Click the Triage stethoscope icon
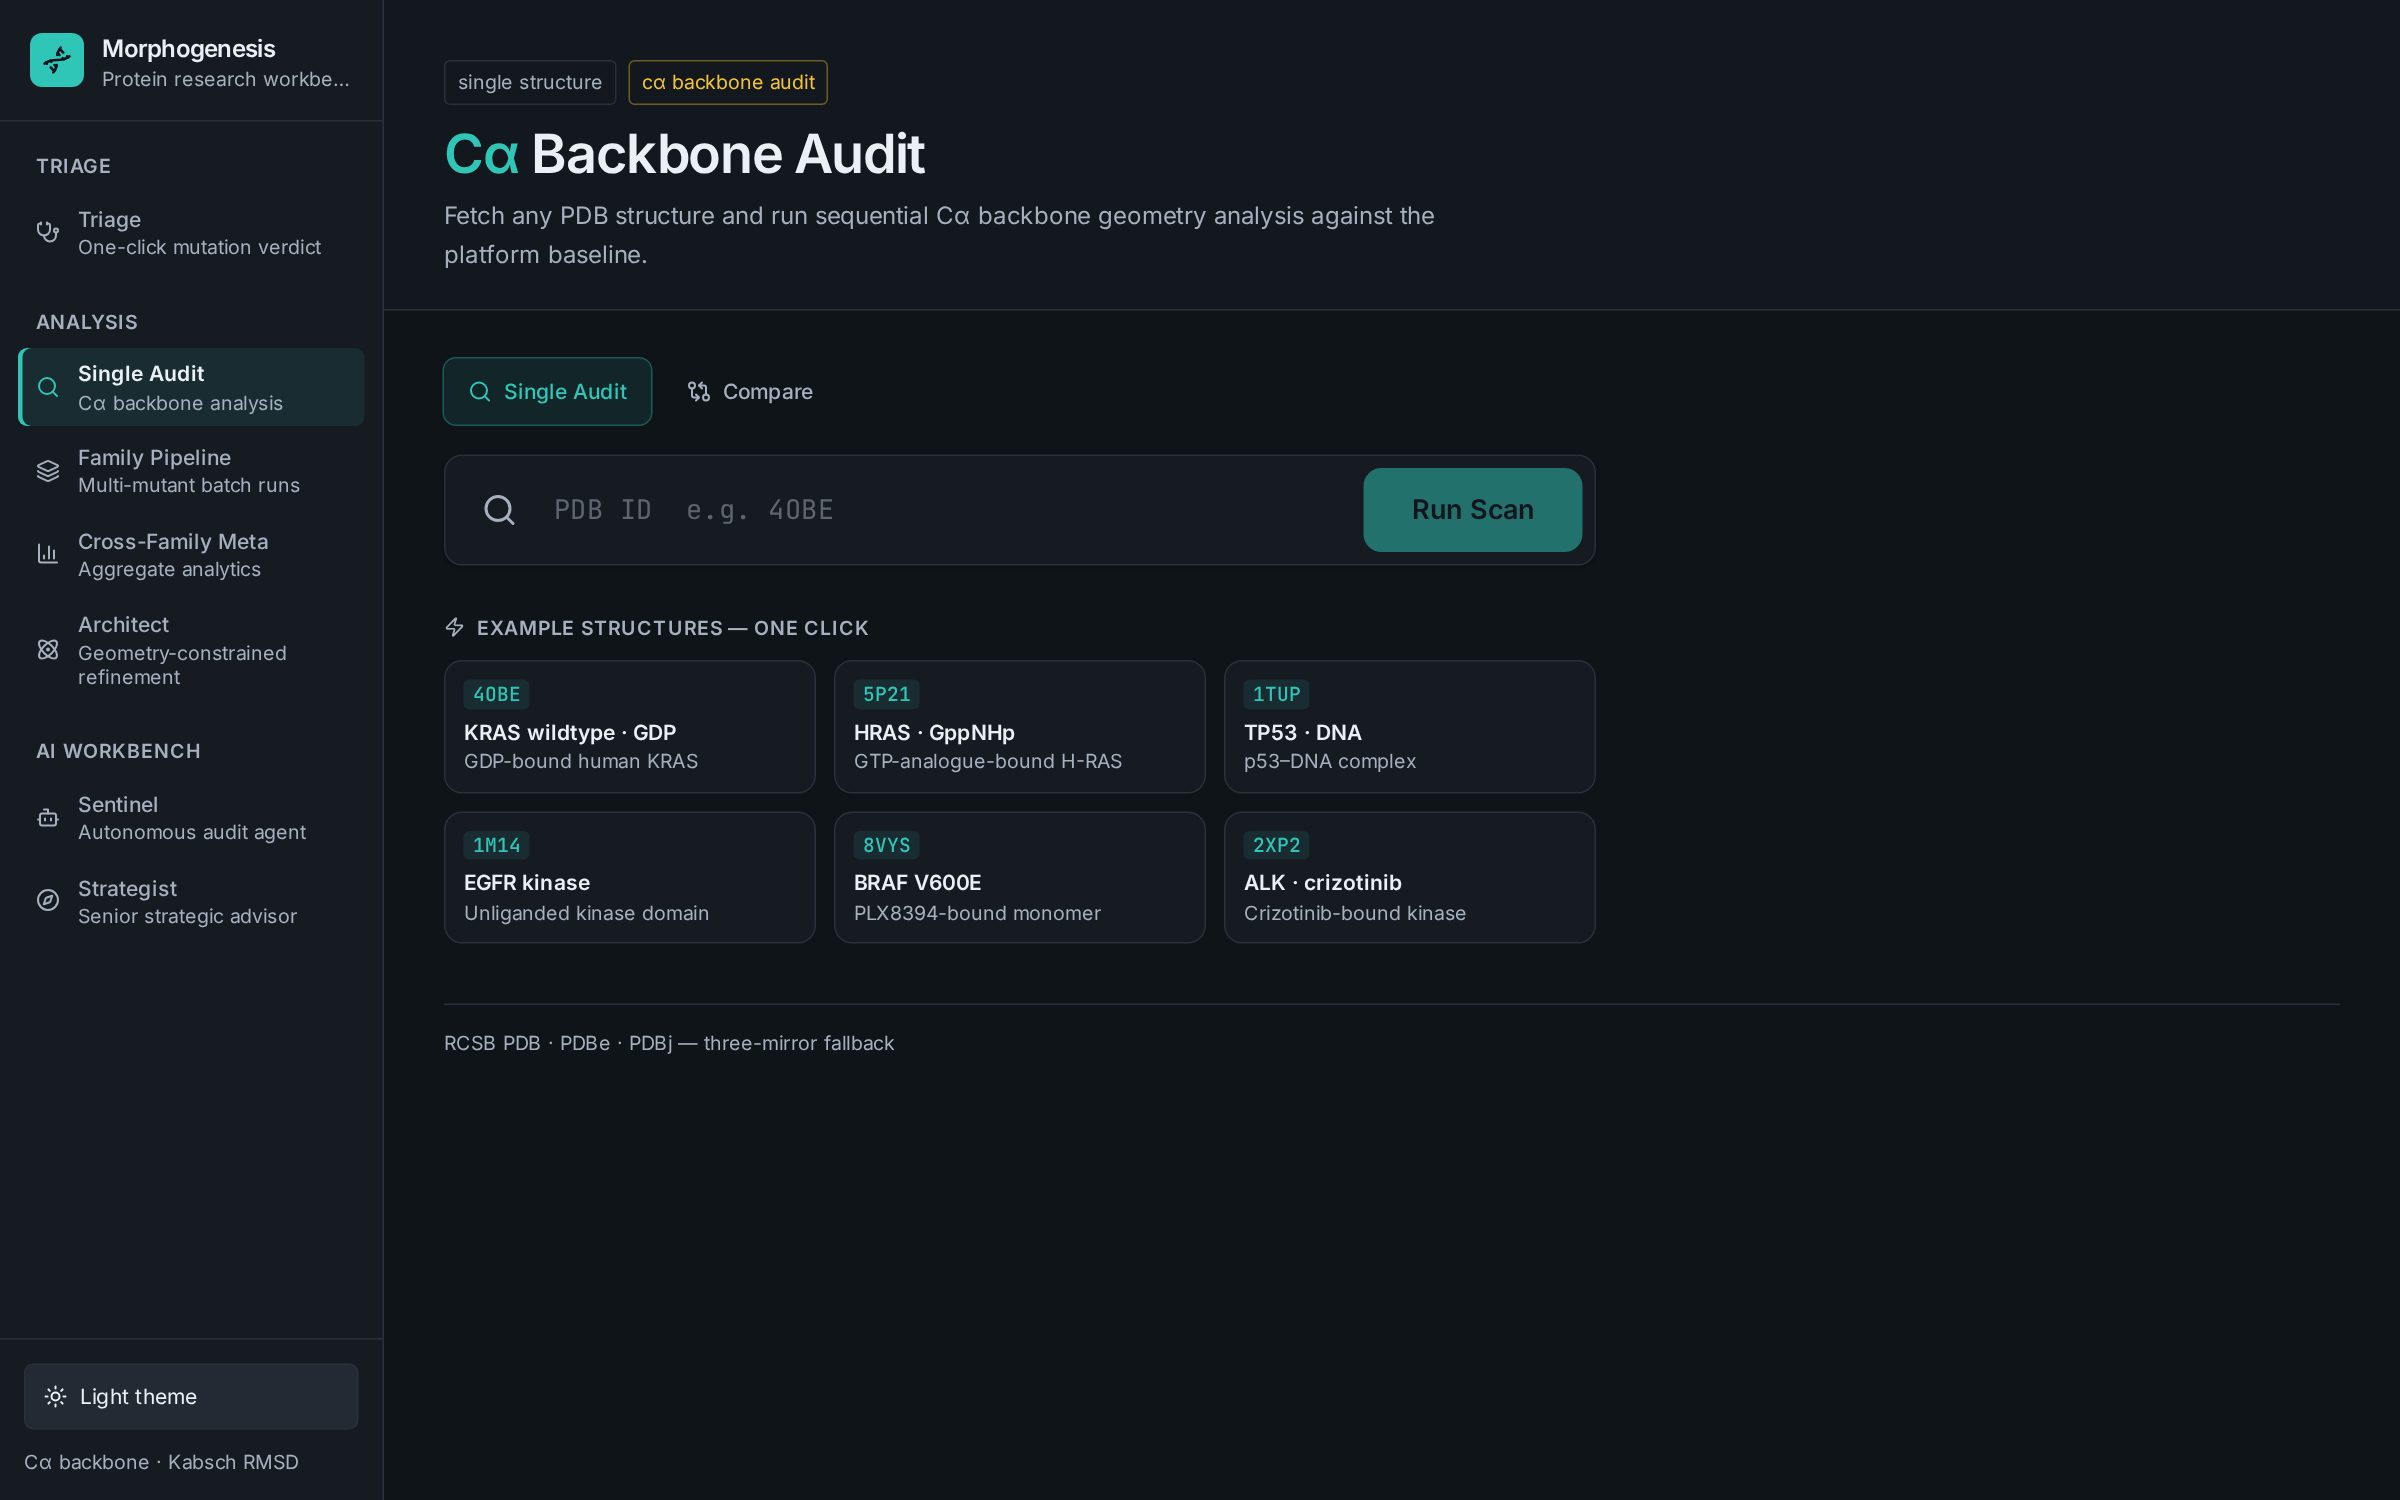The height and width of the screenshot is (1500, 2400). (x=47, y=232)
